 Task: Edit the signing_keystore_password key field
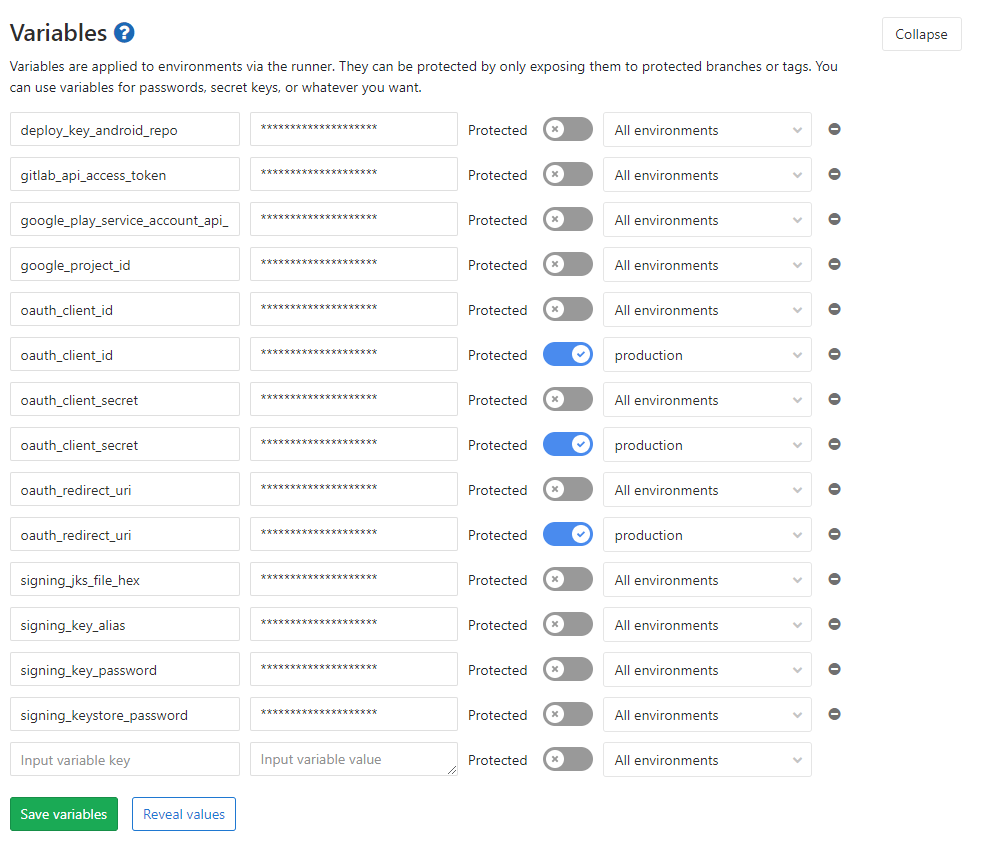tap(125, 715)
